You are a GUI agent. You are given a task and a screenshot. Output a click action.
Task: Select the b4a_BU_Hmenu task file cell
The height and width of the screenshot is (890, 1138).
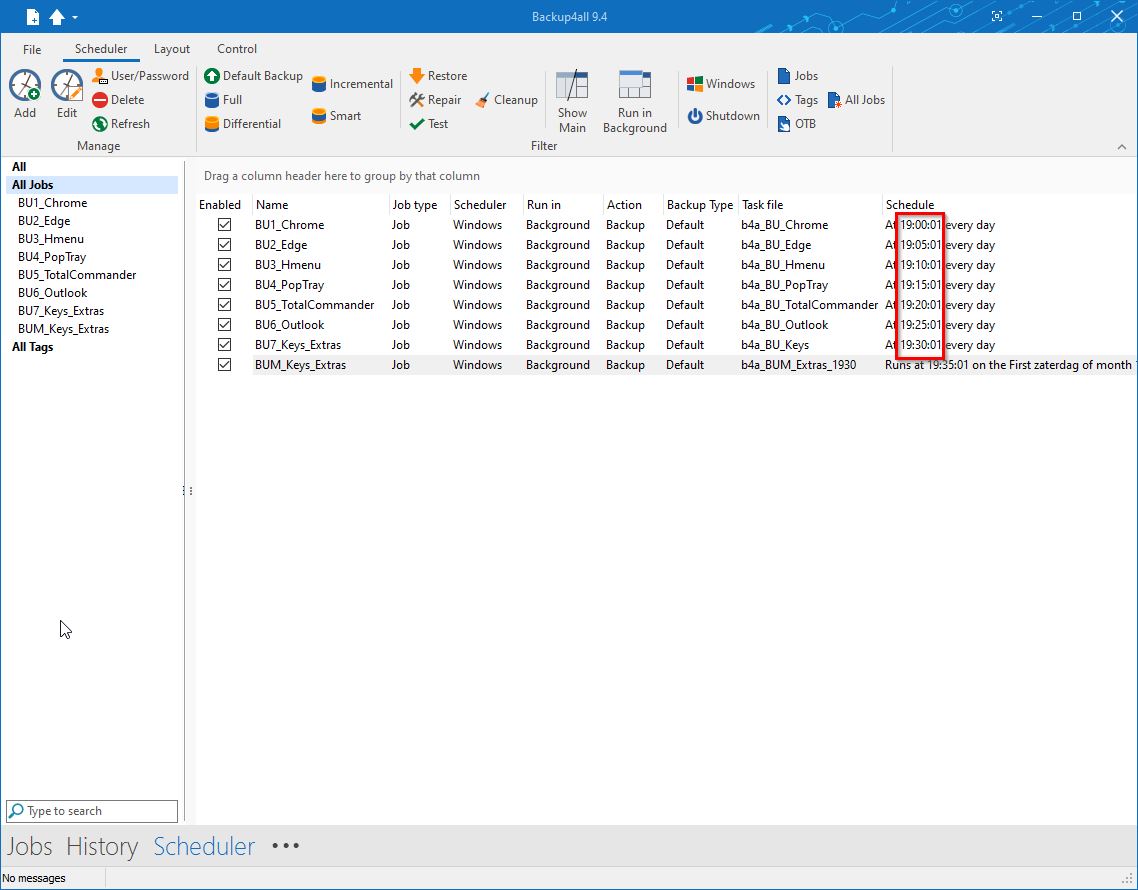tap(782, 264)
